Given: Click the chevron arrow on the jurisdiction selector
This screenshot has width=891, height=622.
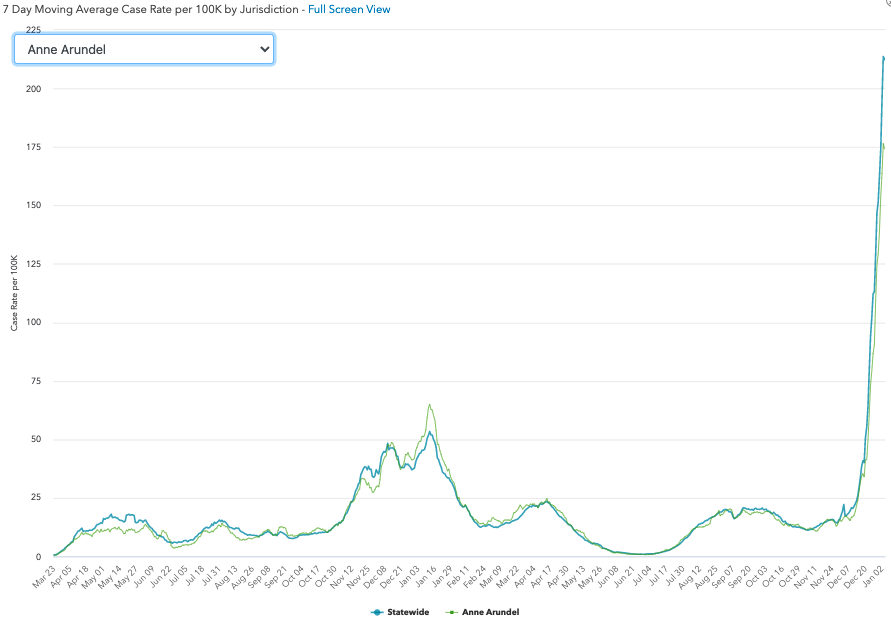Looking at the screenshot, I should coord(264,49).
